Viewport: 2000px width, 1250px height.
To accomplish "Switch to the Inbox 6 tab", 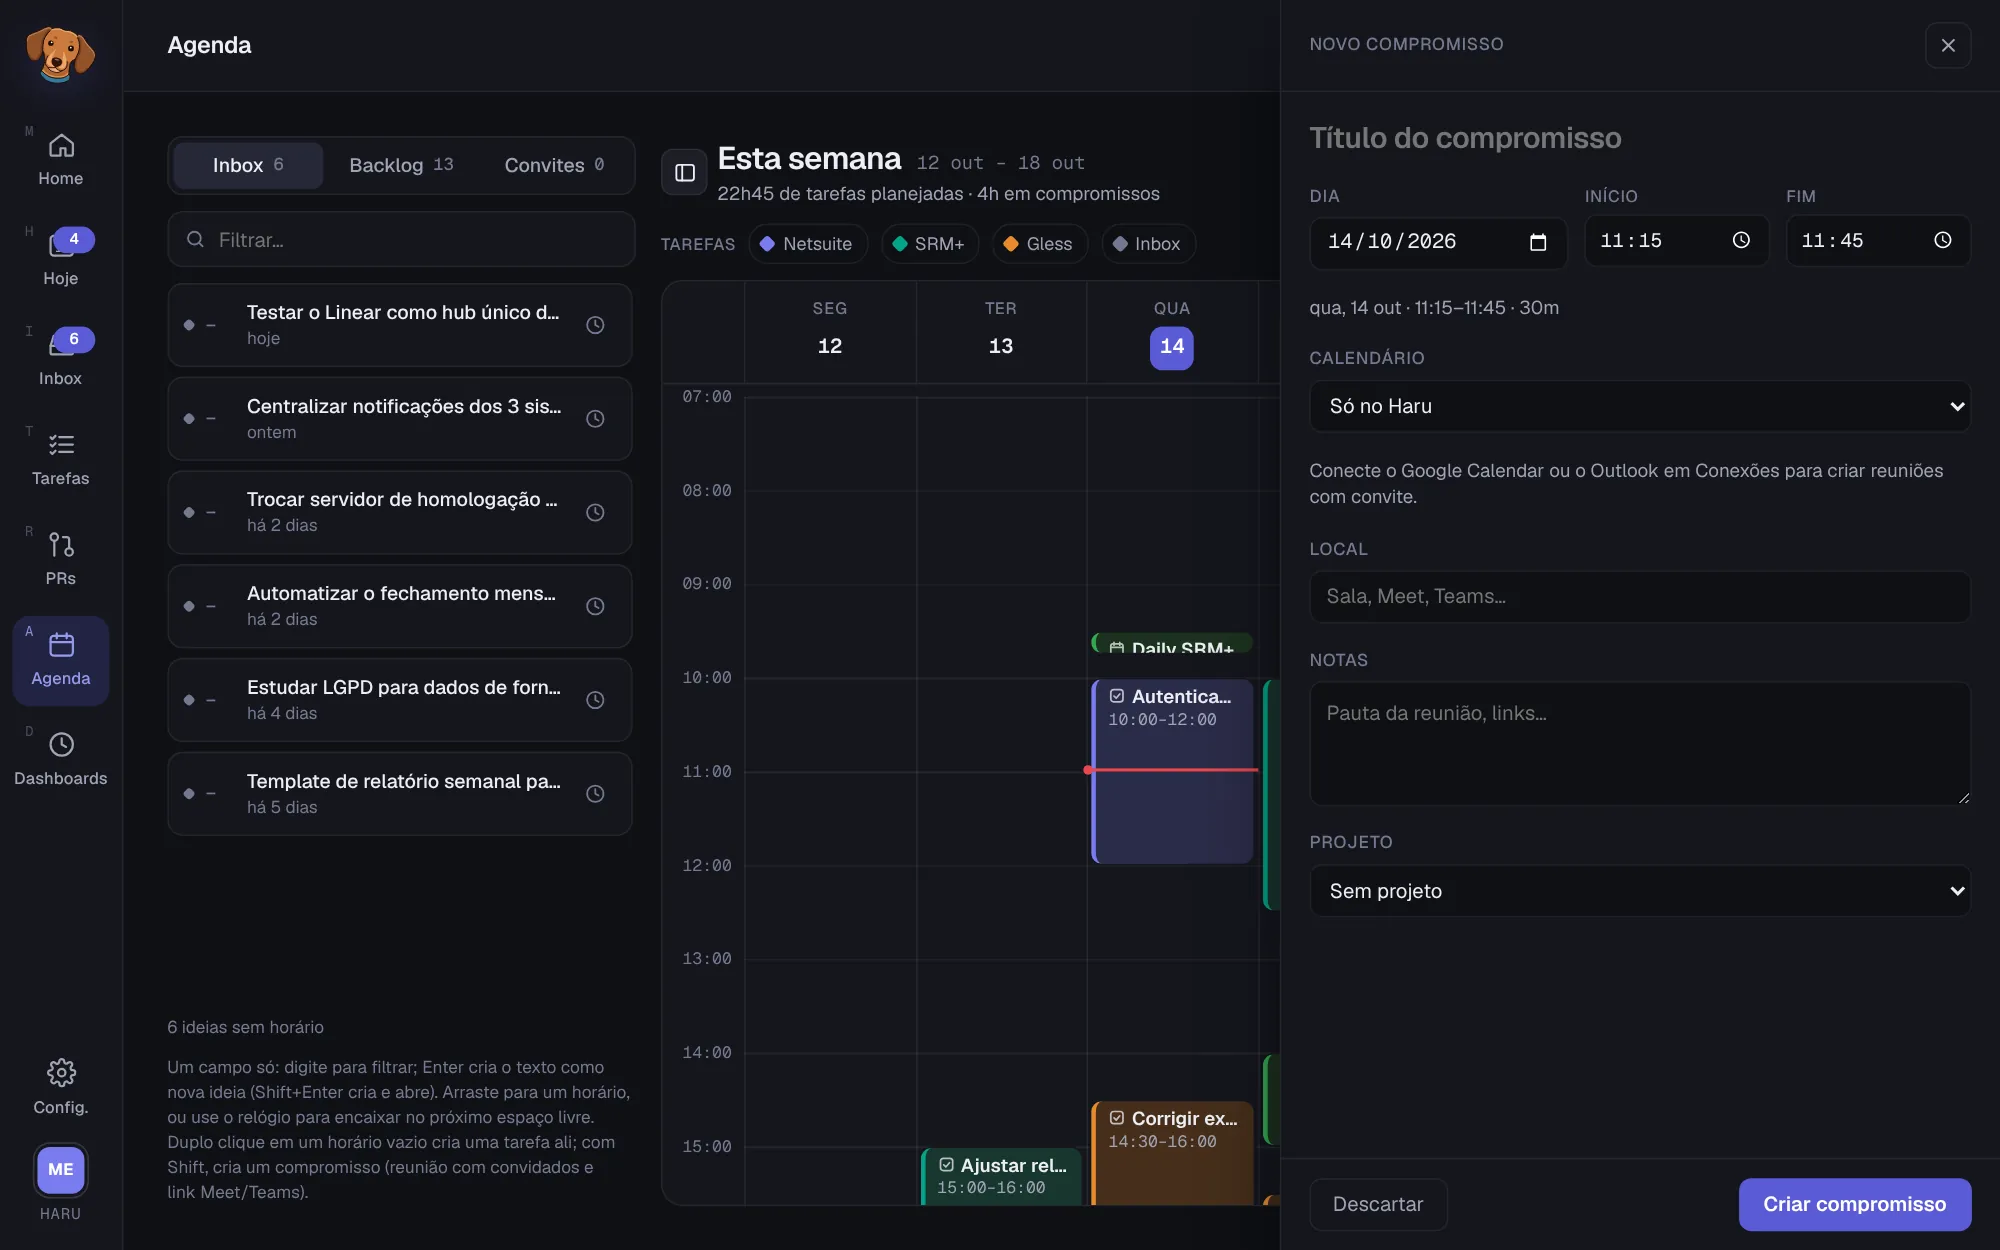I will pyautogui.click(x=248, y=165).
